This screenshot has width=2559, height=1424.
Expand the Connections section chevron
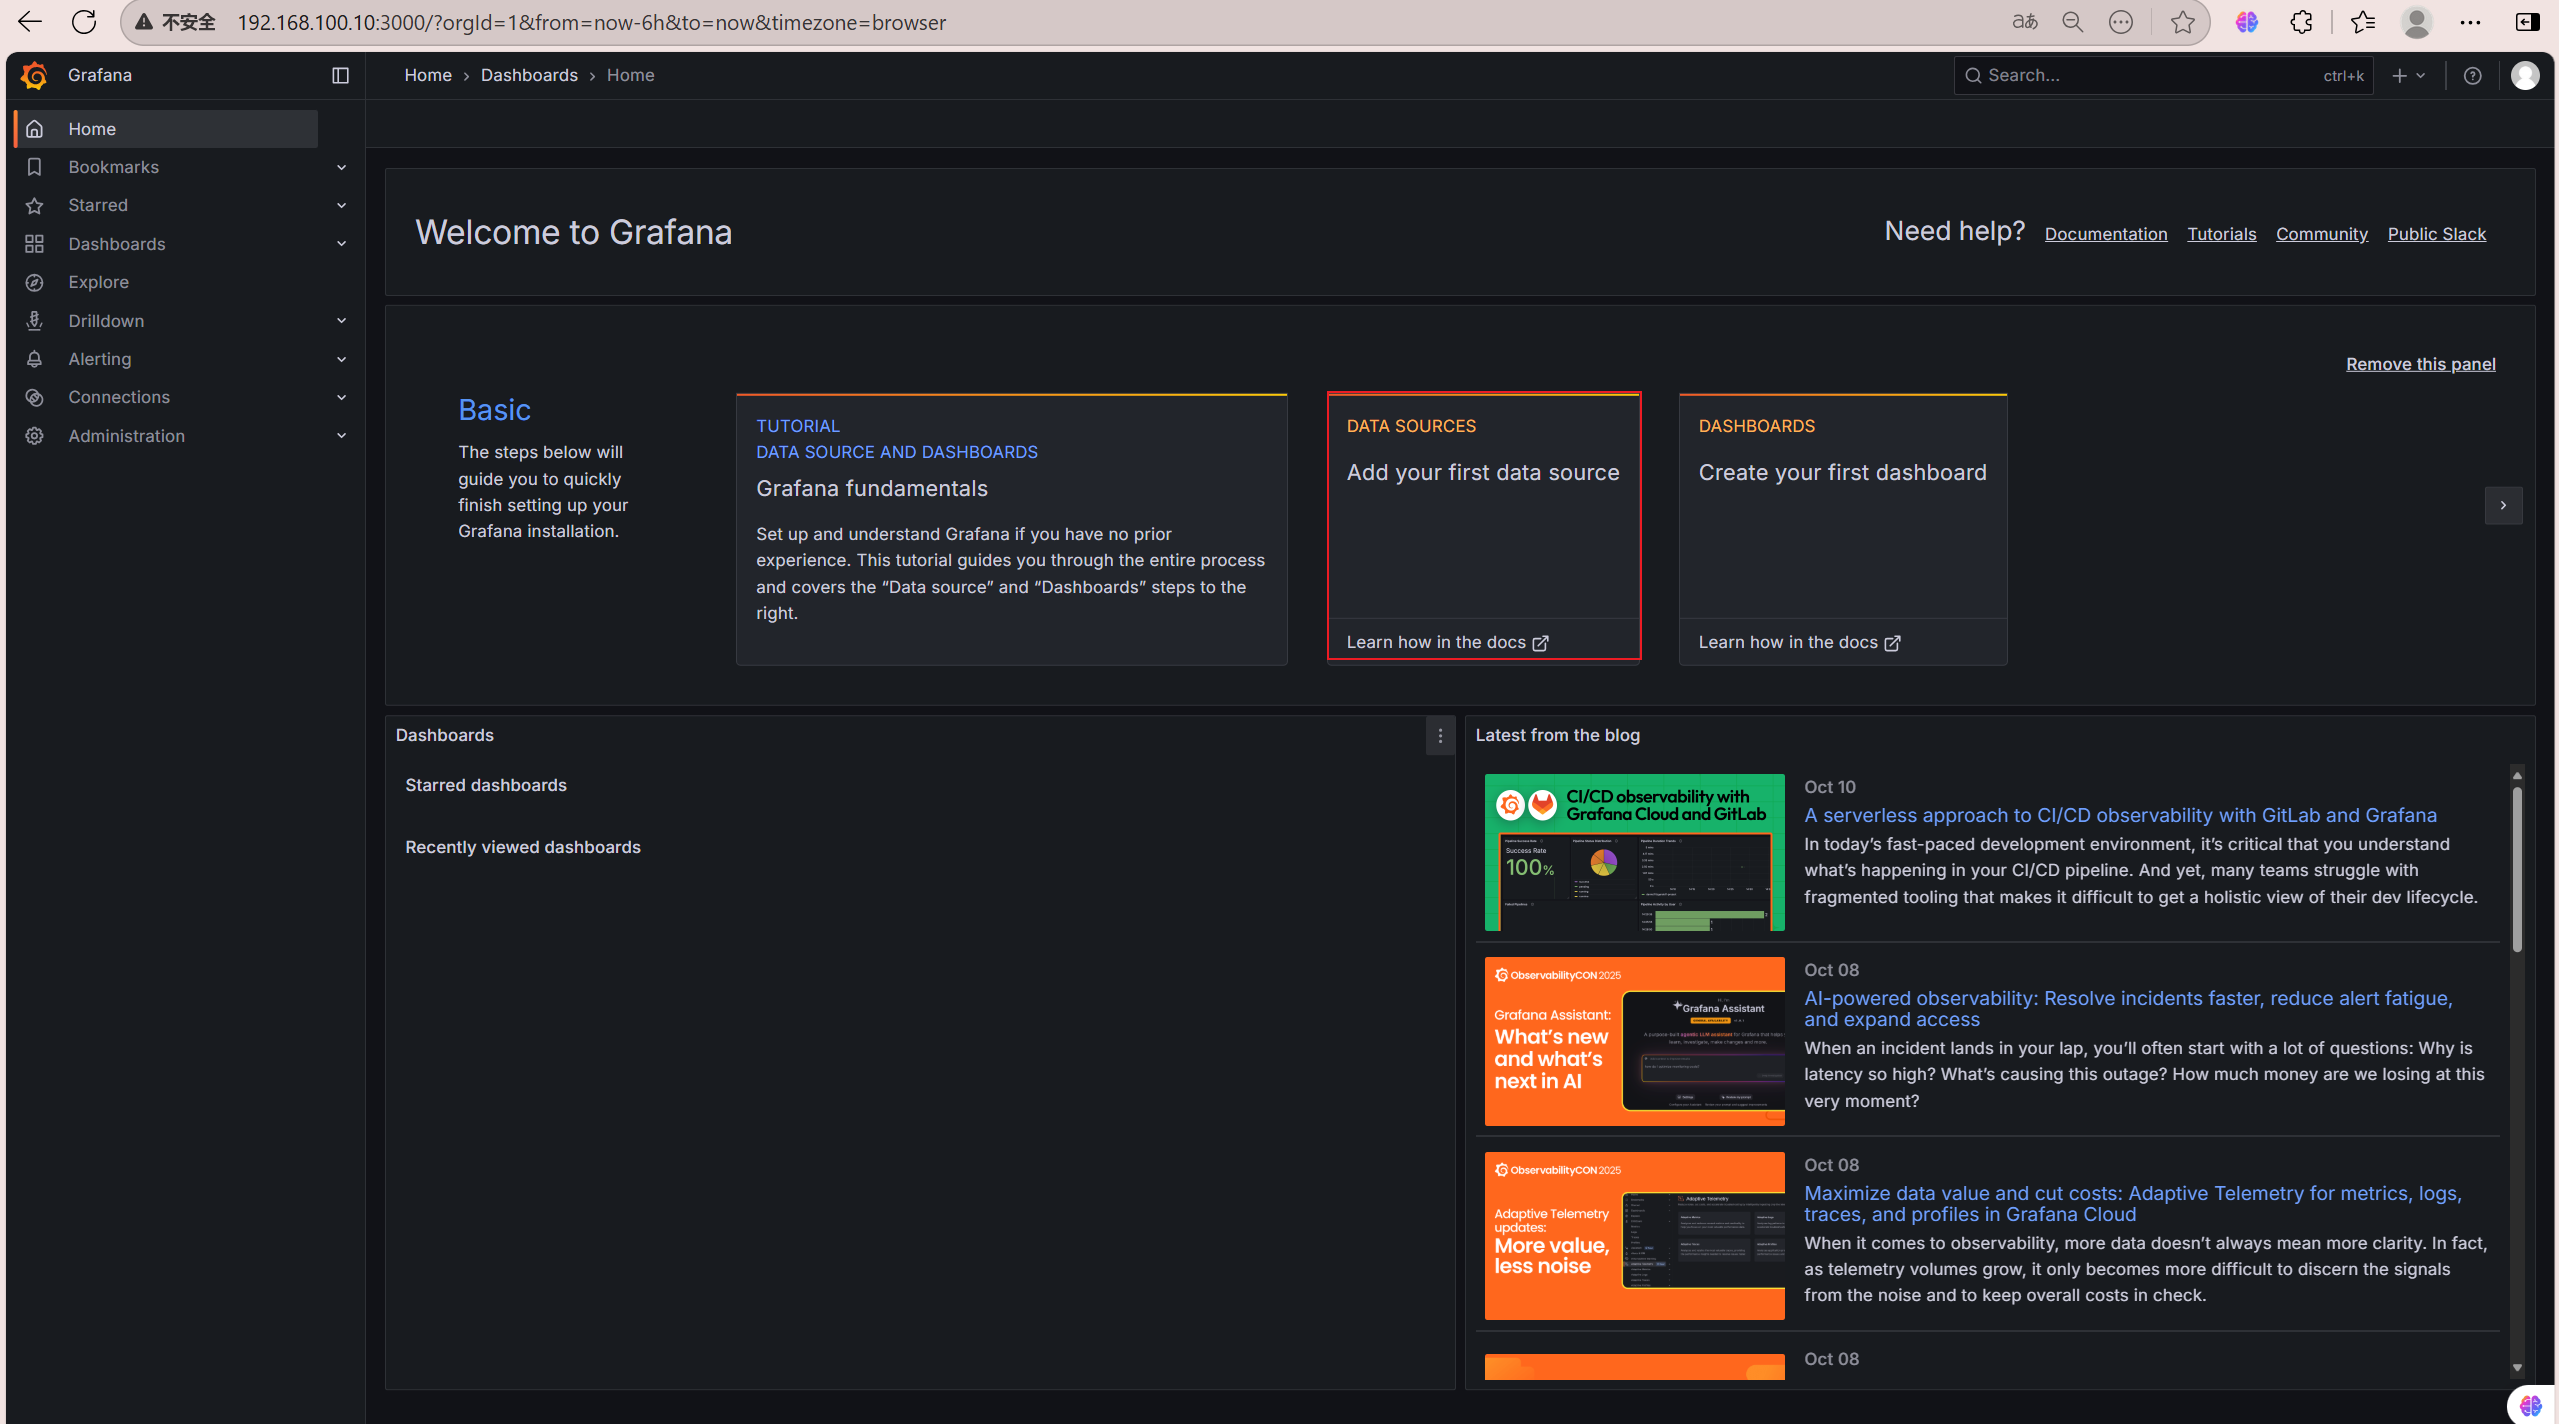(x=341, y=397)
